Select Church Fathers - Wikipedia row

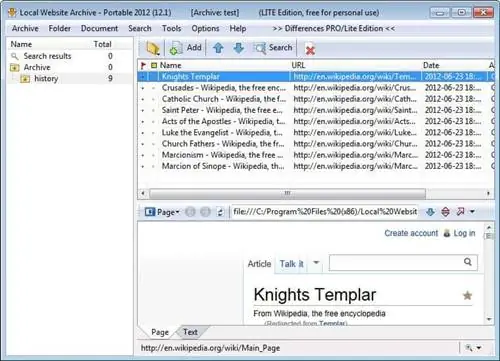(x=315, y=144)
